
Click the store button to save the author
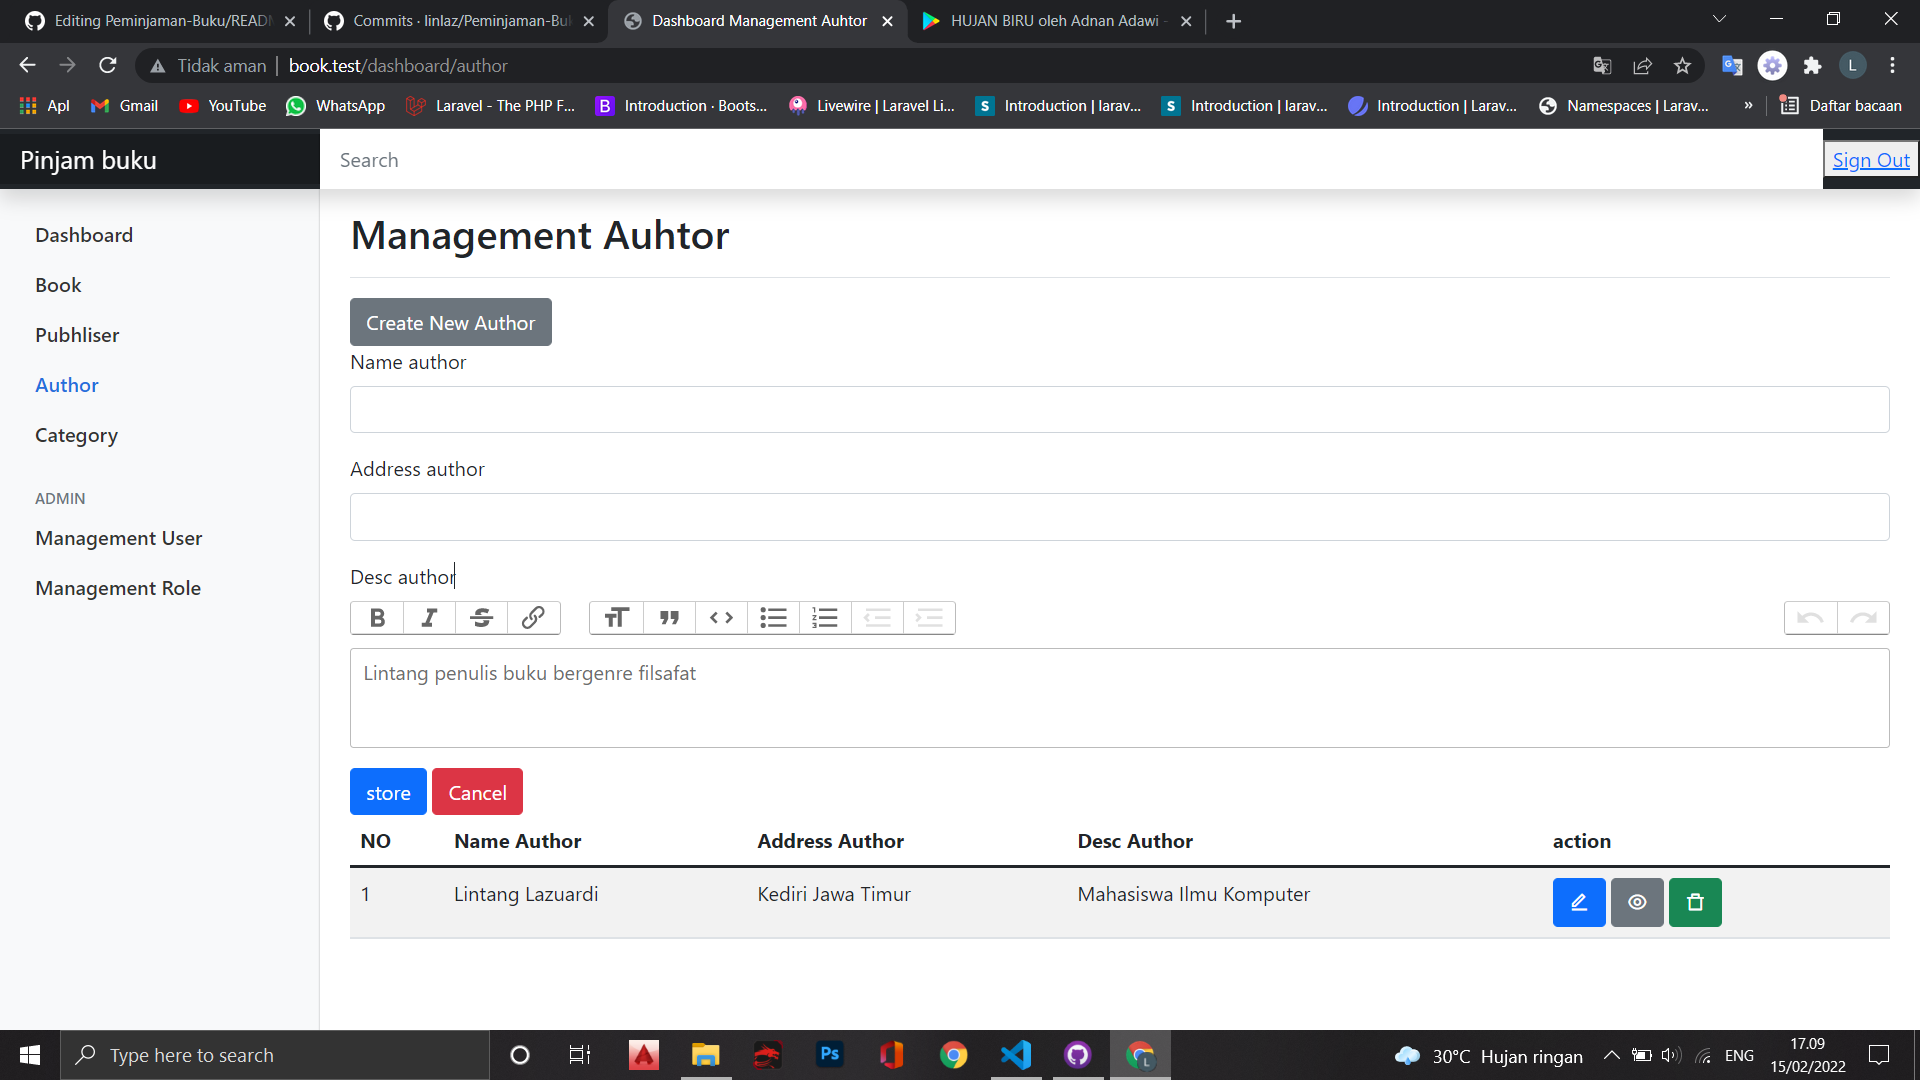coord(387,791)
